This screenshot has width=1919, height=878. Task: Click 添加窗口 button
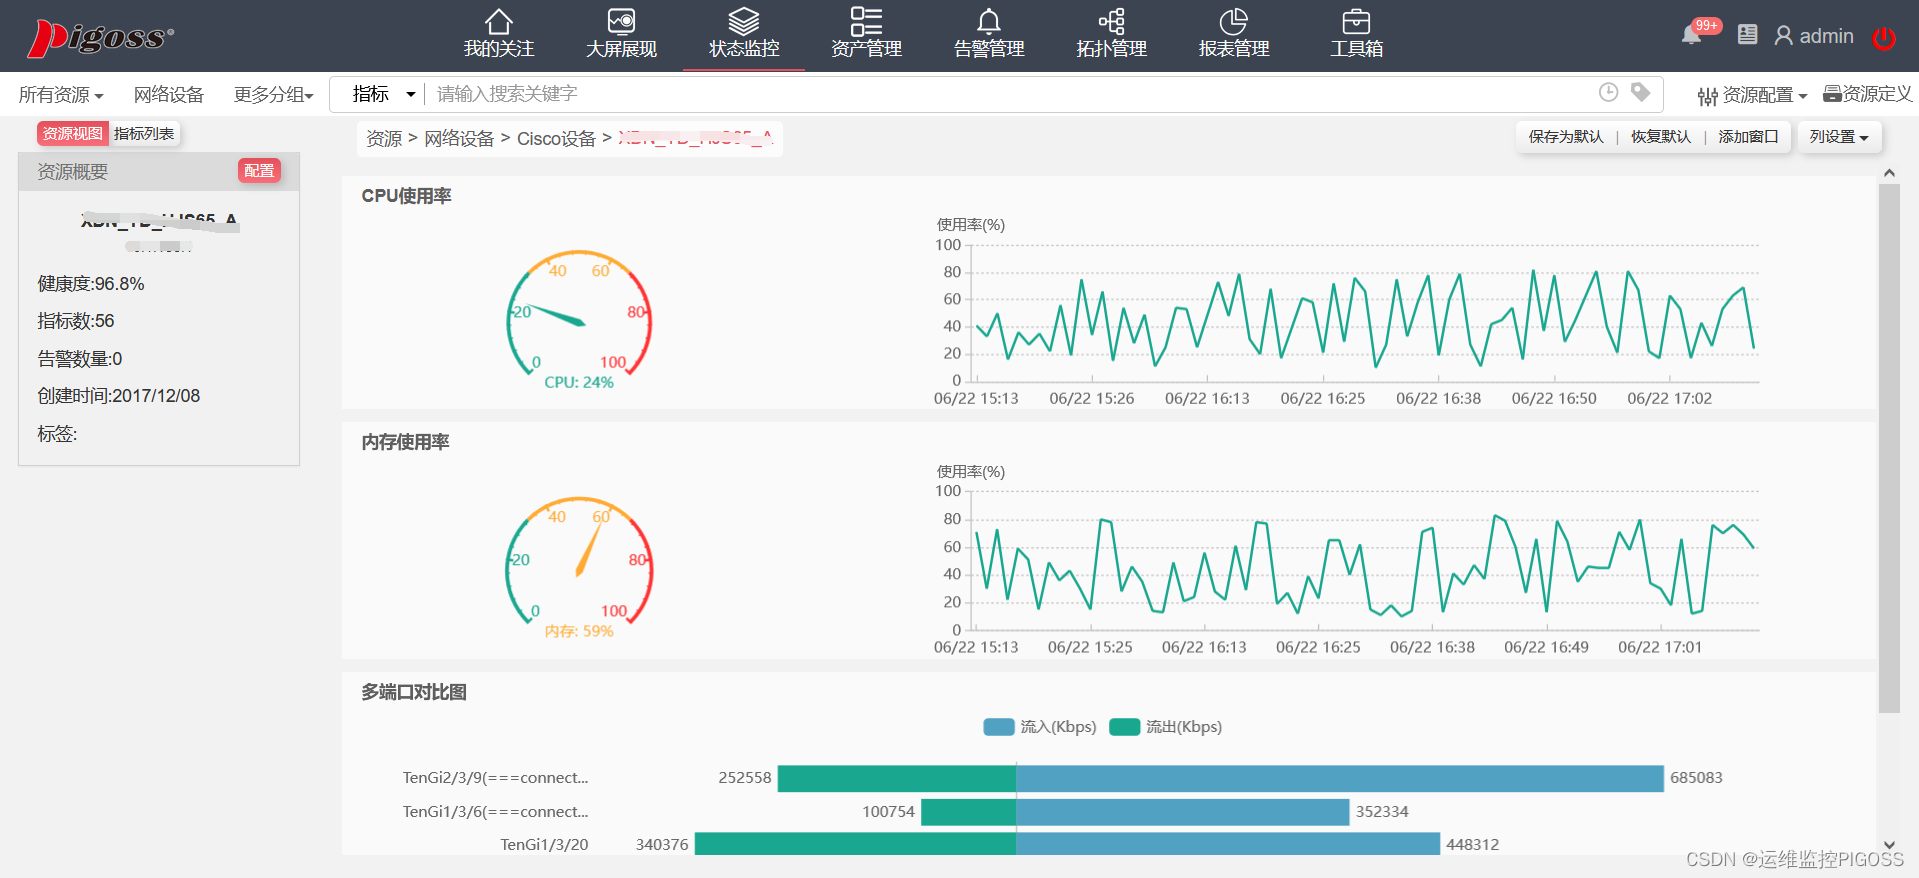(x=1748, y=137)
